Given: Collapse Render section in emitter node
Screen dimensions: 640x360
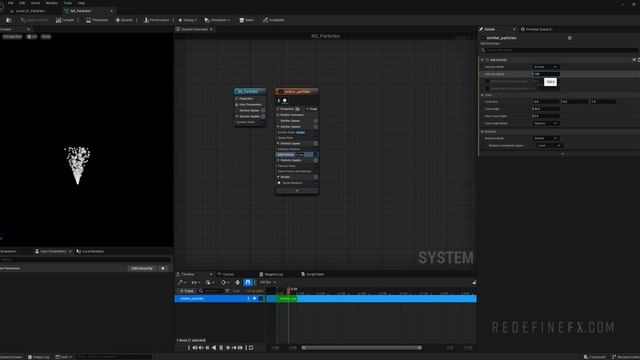Looking at the screenshot, I should pos(278,177).
